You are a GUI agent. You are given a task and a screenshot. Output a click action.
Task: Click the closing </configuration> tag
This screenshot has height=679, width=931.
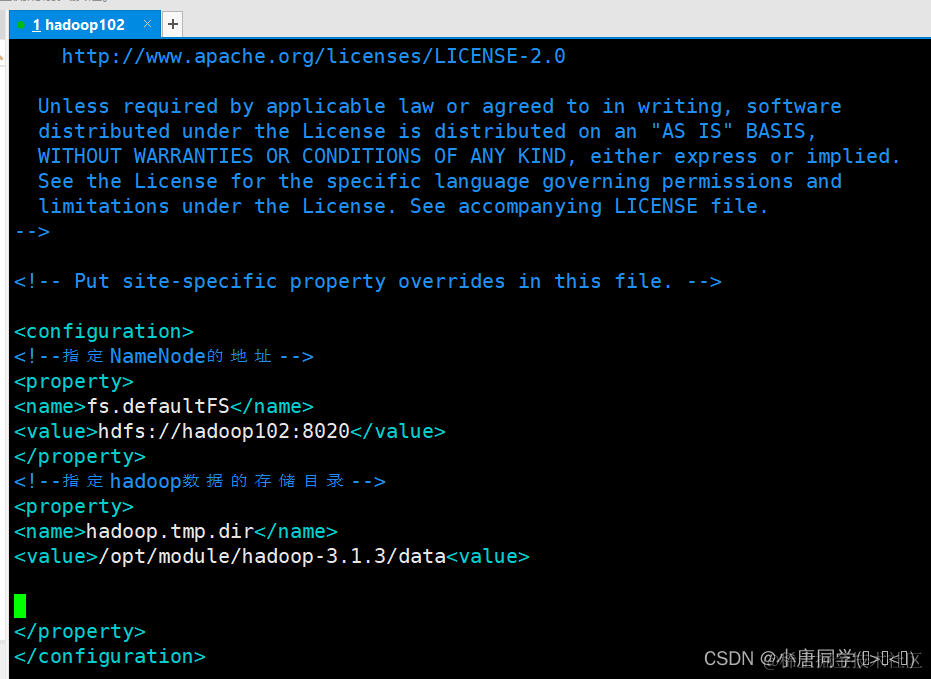click(x=110, y=656)
